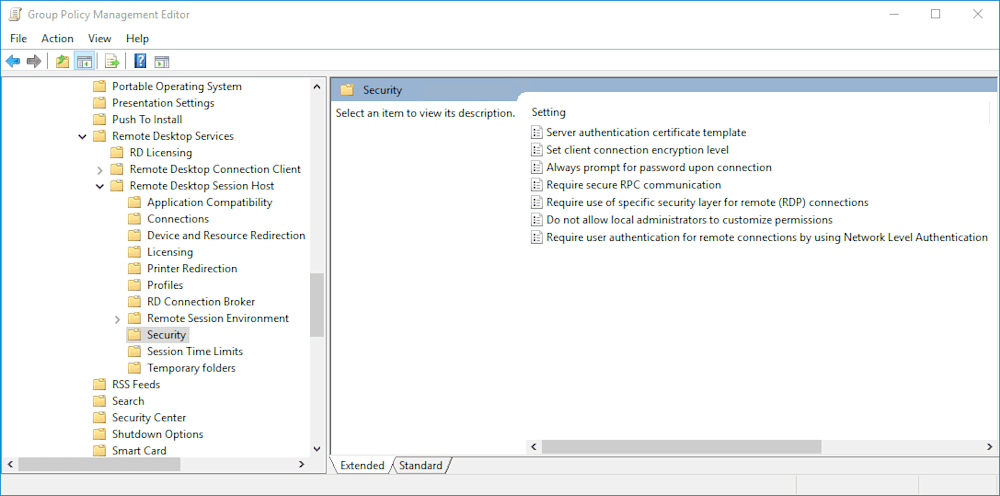
Task: Open the Action menu
Action: (x=57, y=38)
